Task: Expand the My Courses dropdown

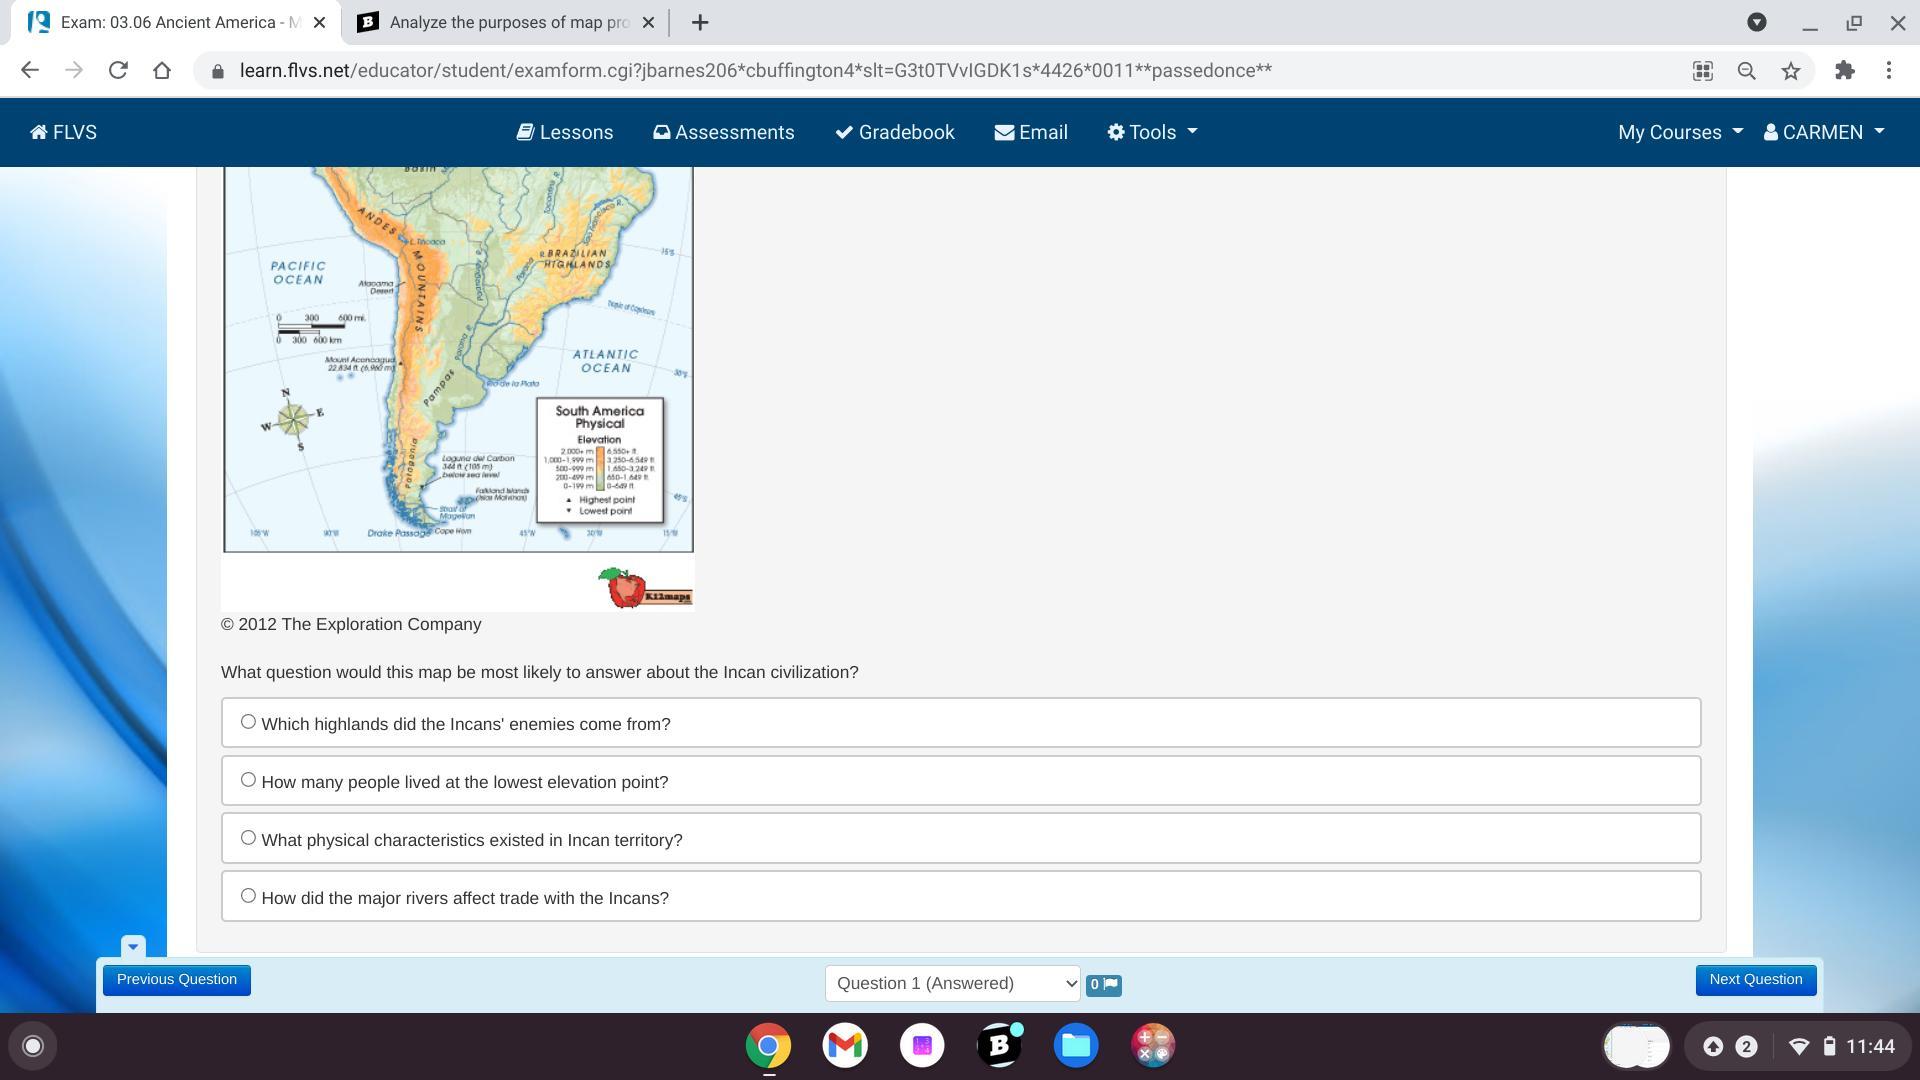Action: point(1680,133)
